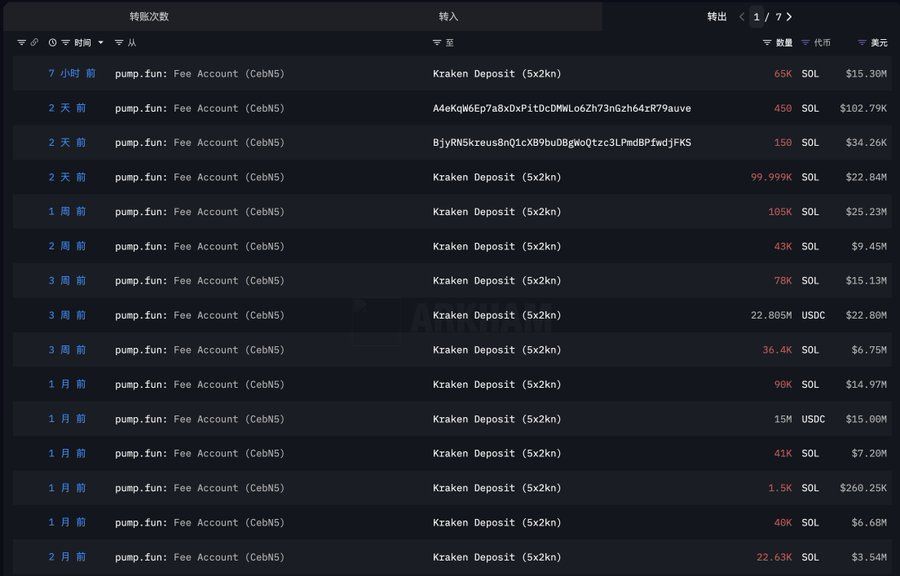
Task: Click the 代币 token filter icon
Action: (806, 43)
